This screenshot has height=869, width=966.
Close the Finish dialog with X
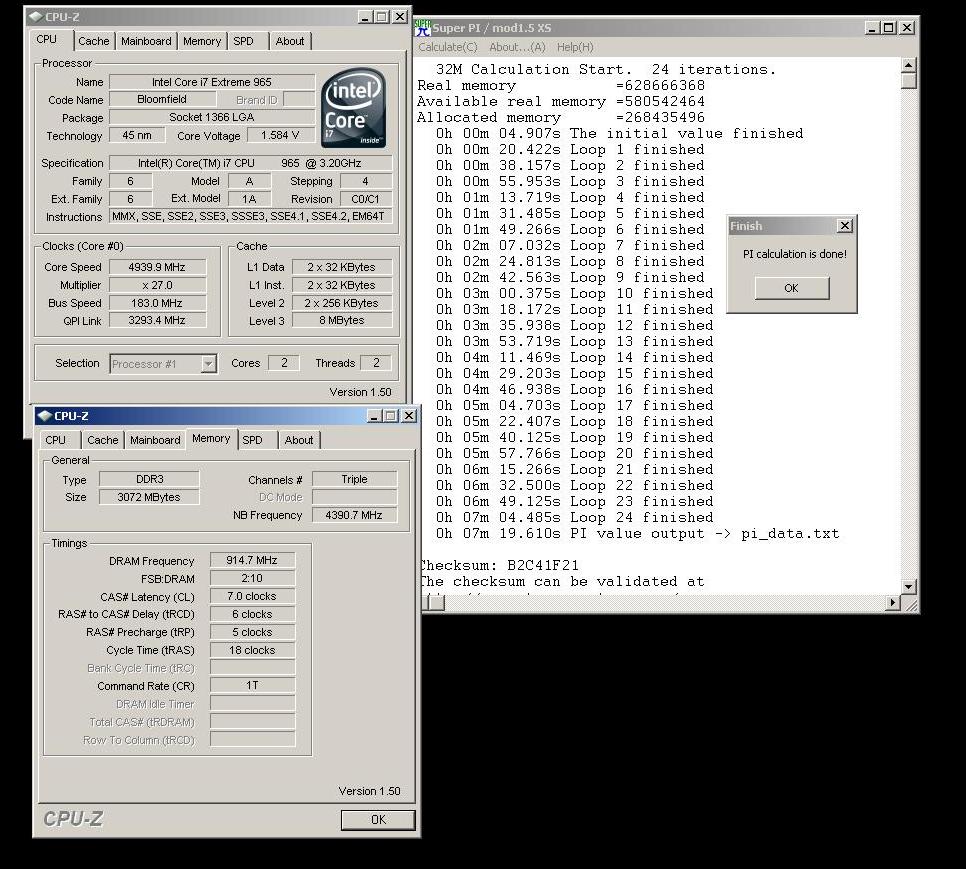(845, 226)
